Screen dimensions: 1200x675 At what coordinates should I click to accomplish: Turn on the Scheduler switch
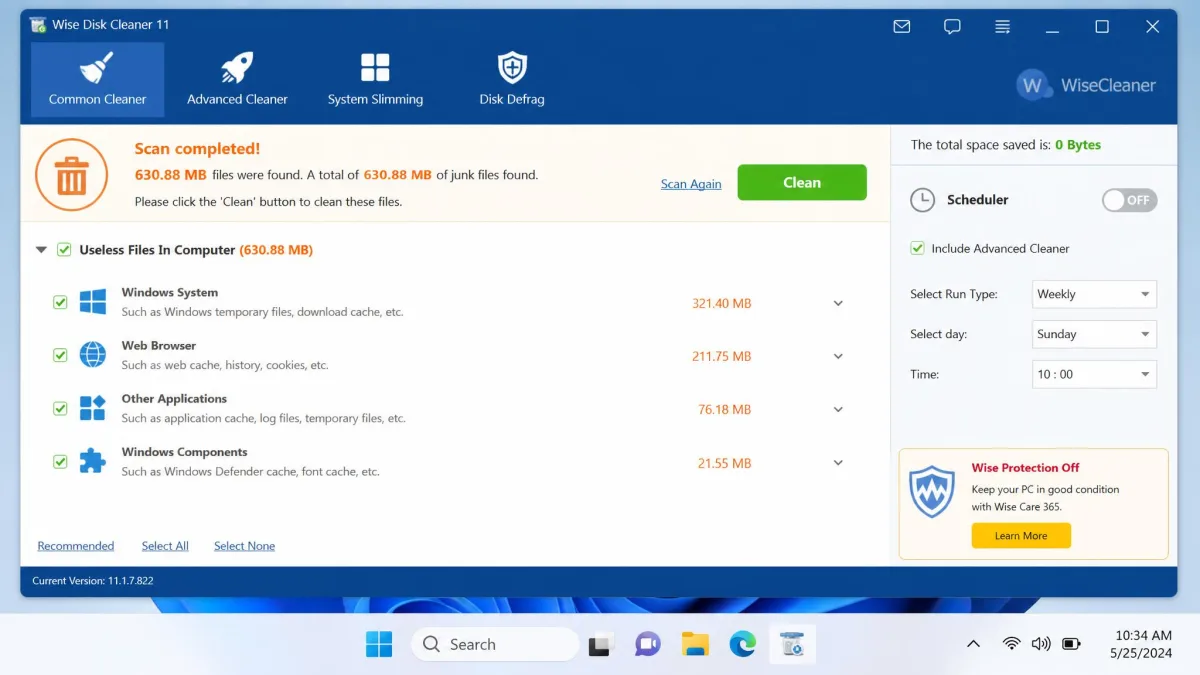[x=1130, y=200]
